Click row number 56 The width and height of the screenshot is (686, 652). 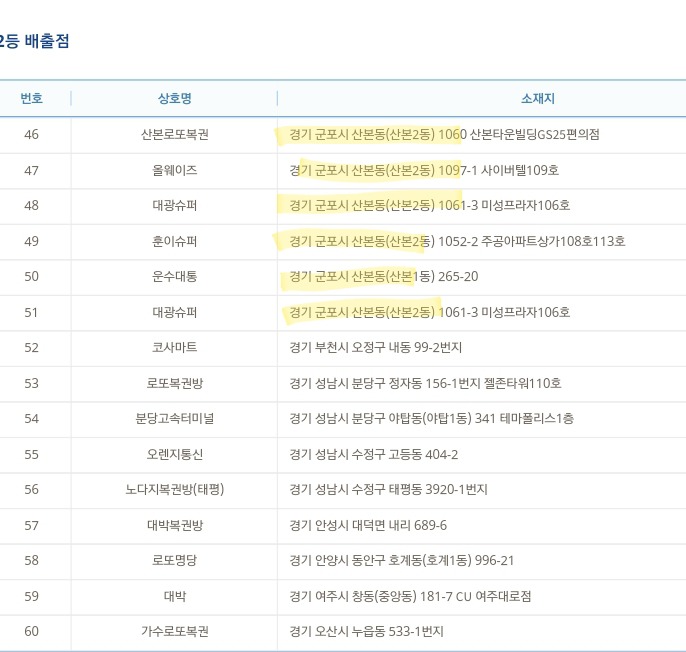32,489
